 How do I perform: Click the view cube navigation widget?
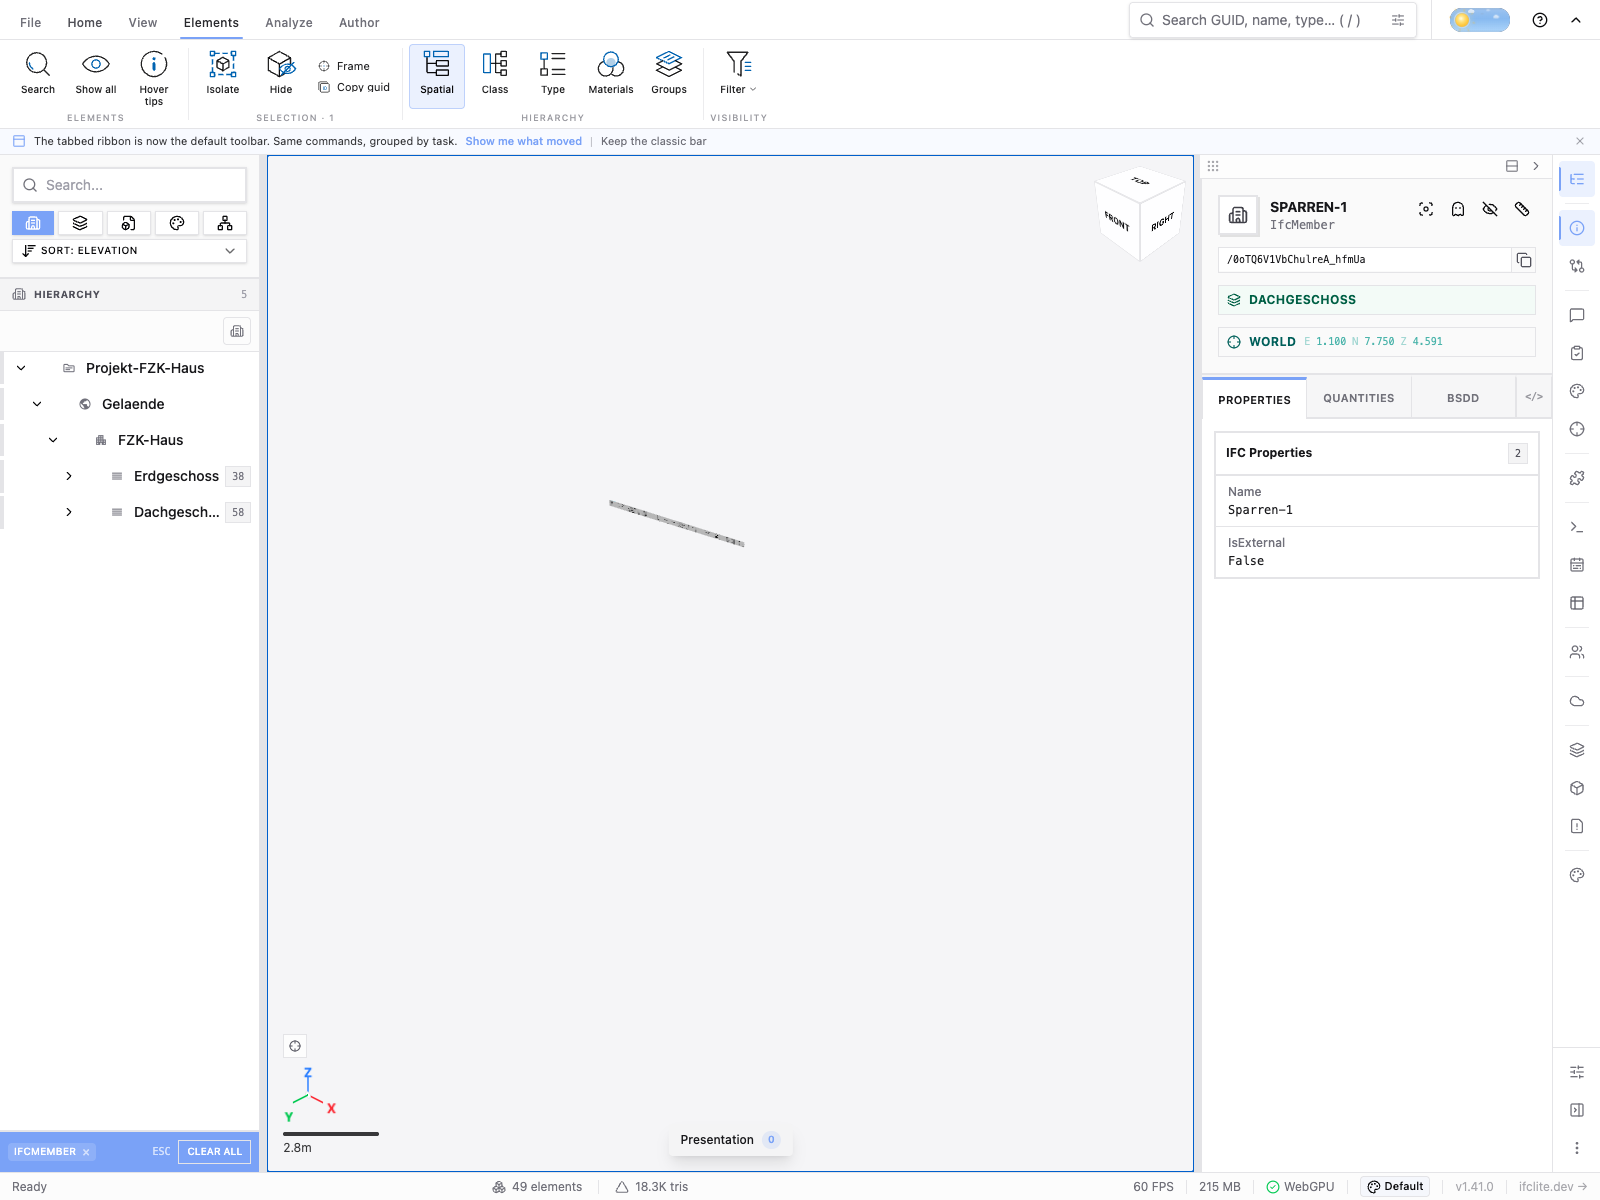[x=1140, y=212]
